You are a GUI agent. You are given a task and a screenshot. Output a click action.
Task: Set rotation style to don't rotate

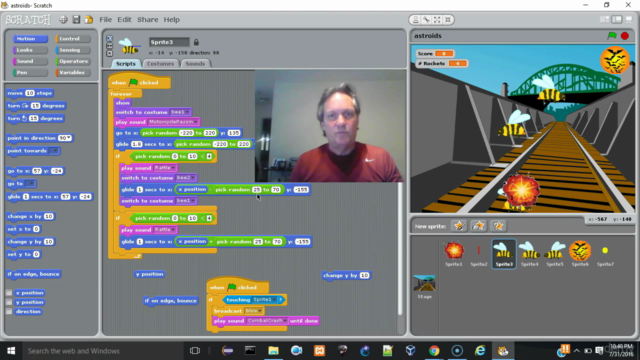(109, 53)
